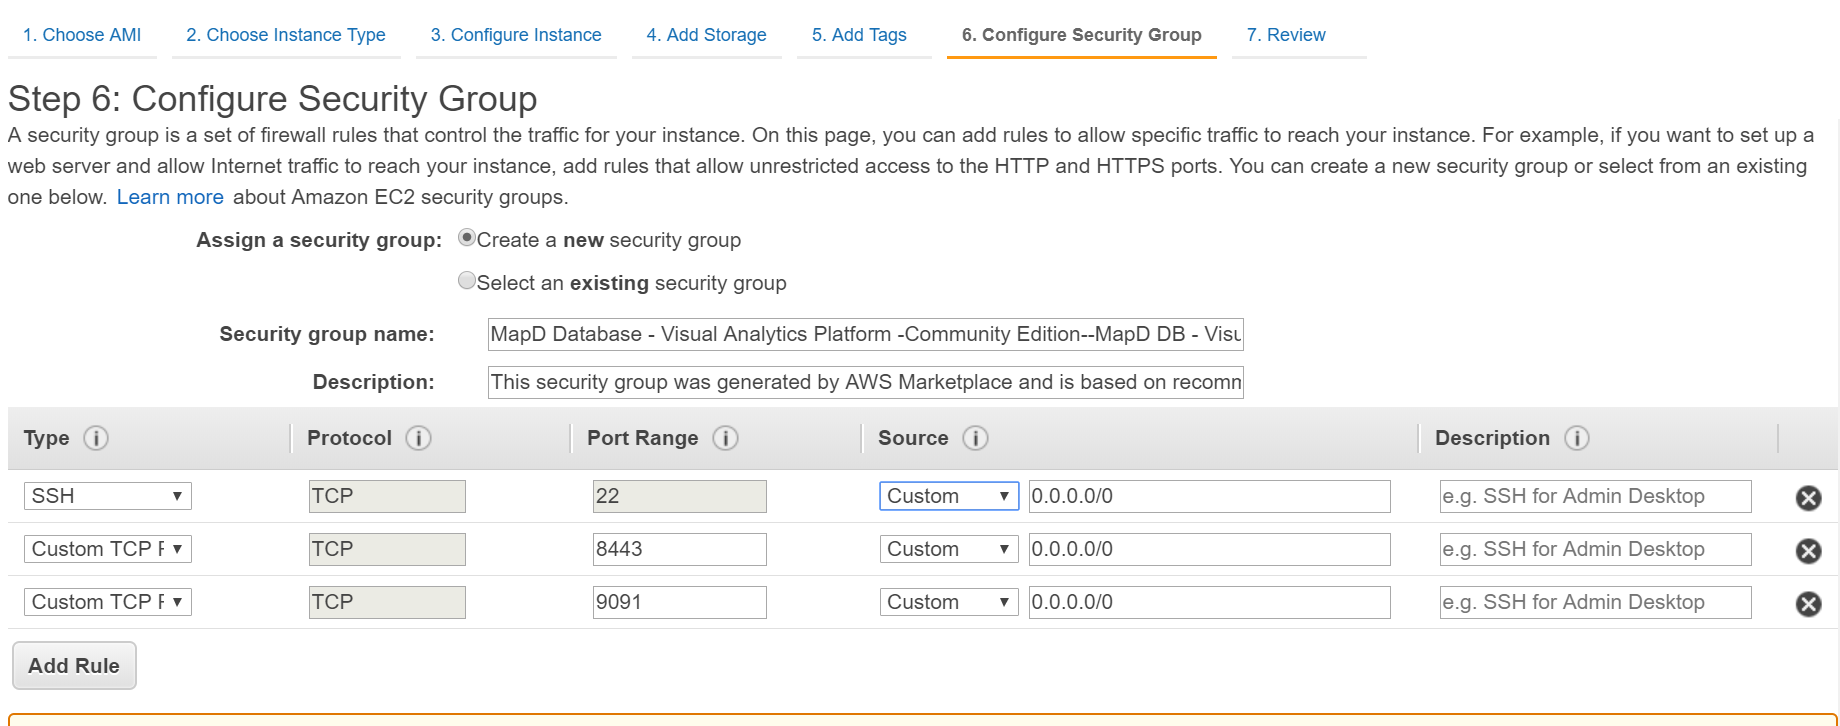This screenshot has height=726, width=1840.
Task: Choose Select an existing security group
Action: pos(466,281)
